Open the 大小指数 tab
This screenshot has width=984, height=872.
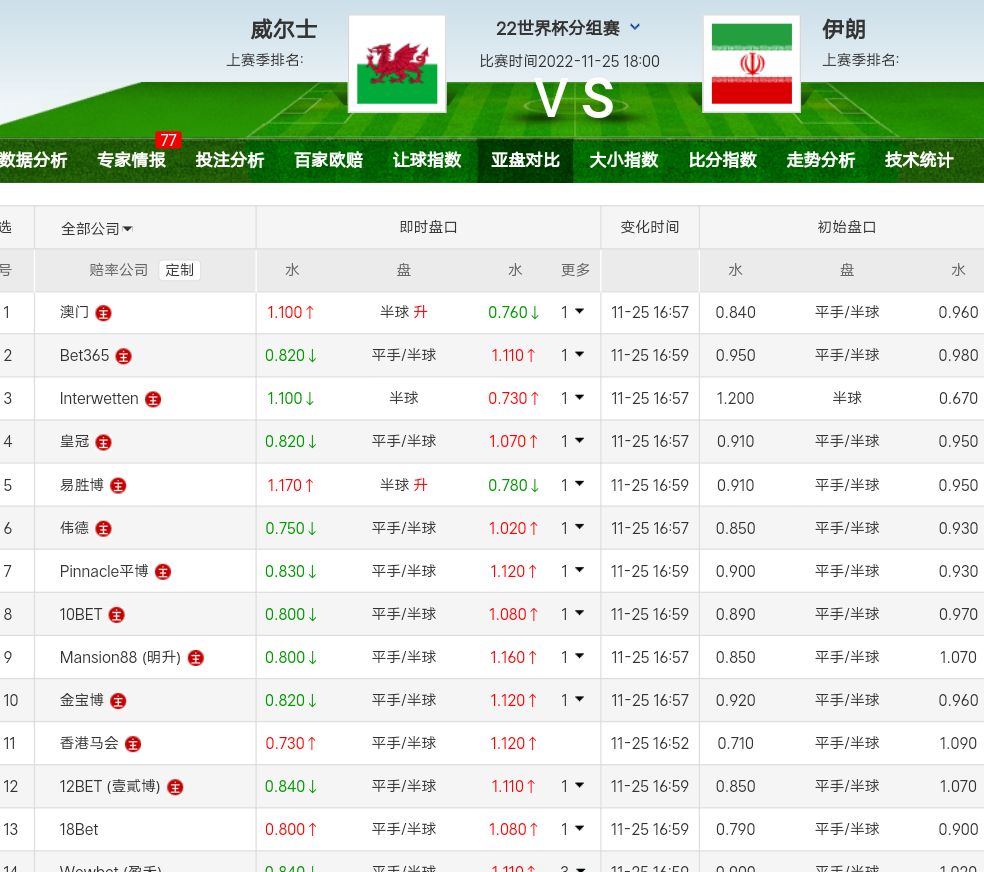[x=624, y=160]
